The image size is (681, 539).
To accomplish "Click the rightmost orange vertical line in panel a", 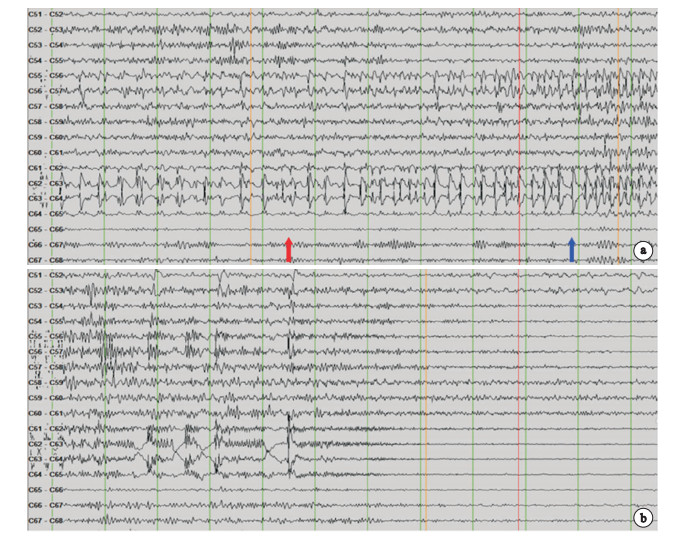I will point(618,120).
